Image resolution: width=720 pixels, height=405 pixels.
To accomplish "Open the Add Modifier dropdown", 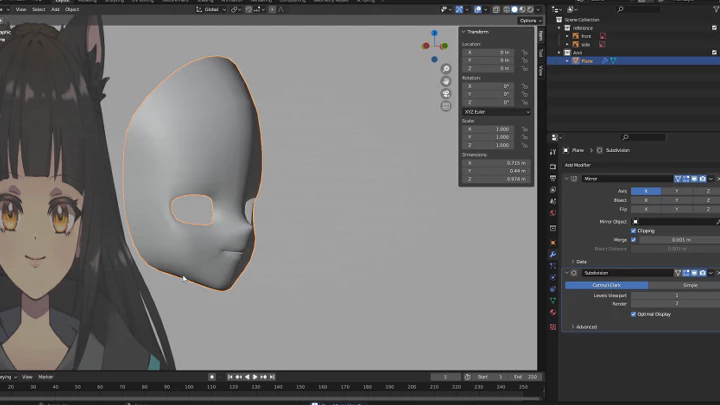I will click(580, 164).
